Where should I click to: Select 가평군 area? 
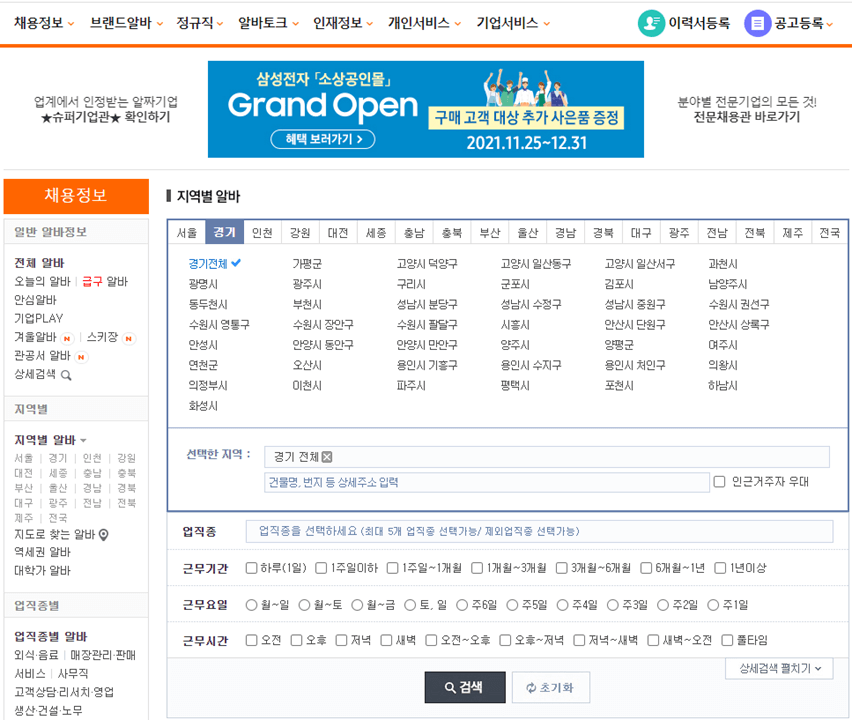pyautogui.click(x=307, y=264)
